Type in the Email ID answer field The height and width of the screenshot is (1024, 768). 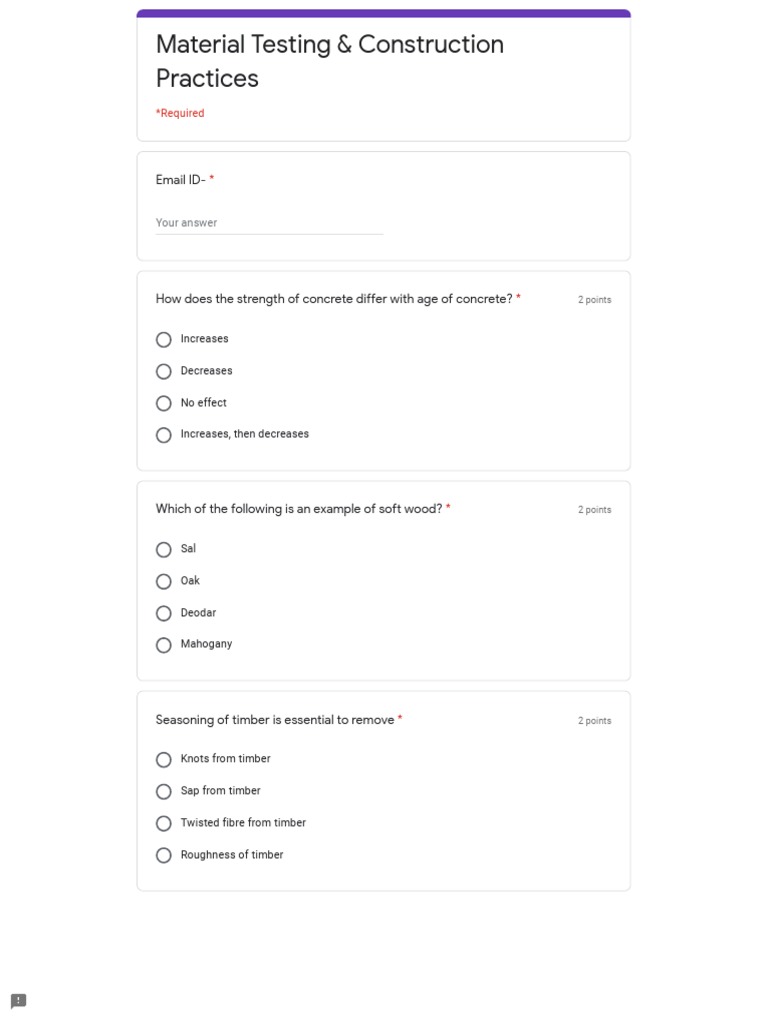tap(269, 223)
